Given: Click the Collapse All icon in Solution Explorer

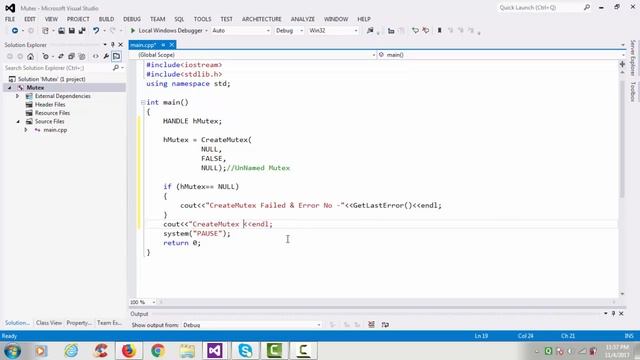Looking at the screenshot, I should (x=71, y=56).
